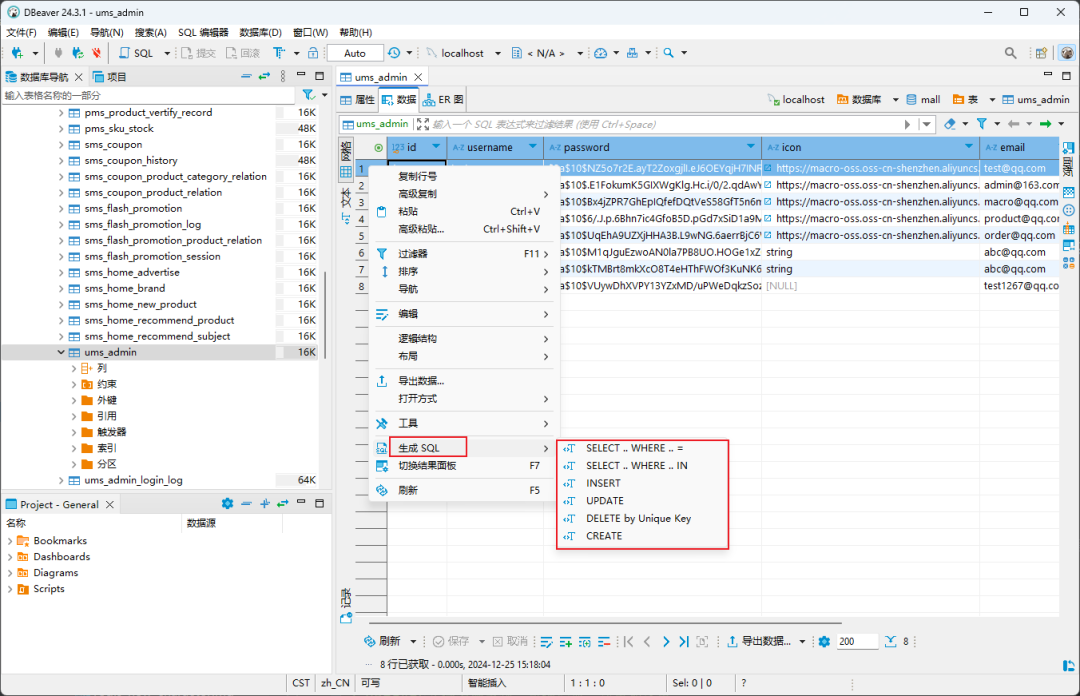Open the localhost connection dropdown

pos(498,52)
